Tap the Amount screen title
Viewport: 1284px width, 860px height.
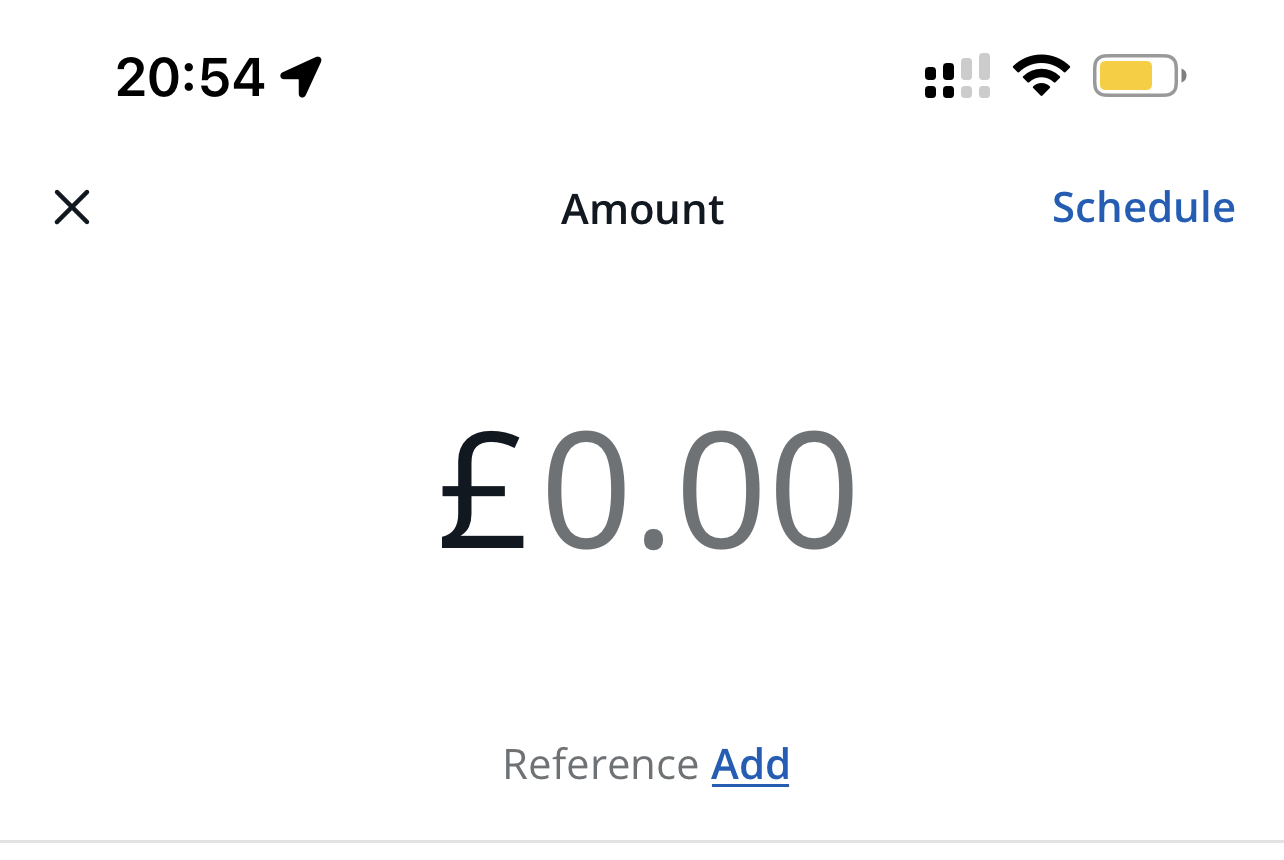pos(642,209)
